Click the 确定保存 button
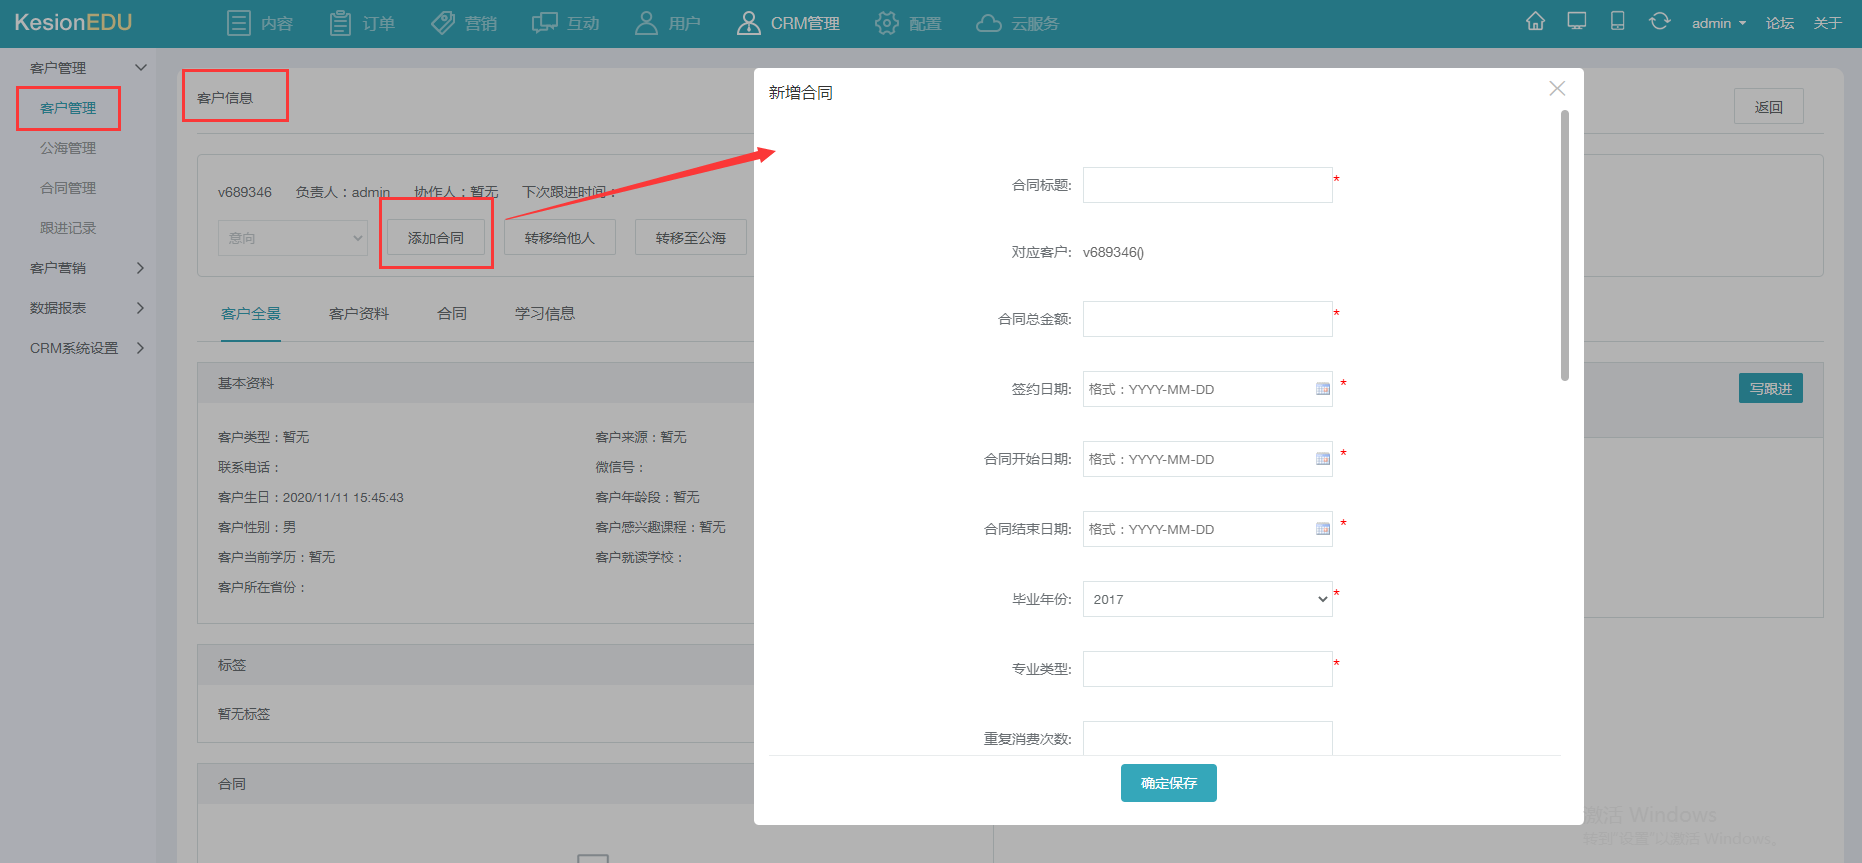Image resolution: width=1862 pixels, height=863 pixels. 1169,783
